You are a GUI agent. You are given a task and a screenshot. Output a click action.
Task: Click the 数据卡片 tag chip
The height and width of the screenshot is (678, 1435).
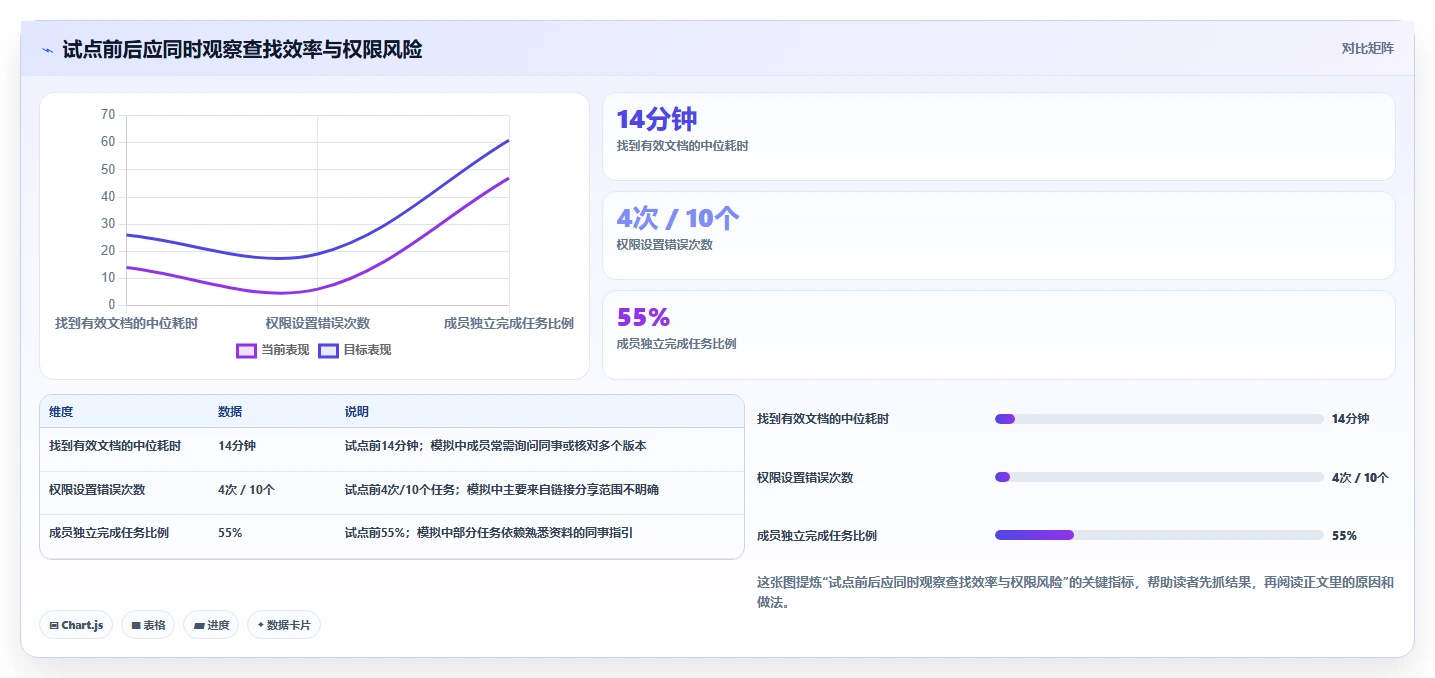click(x=284, y=625)
